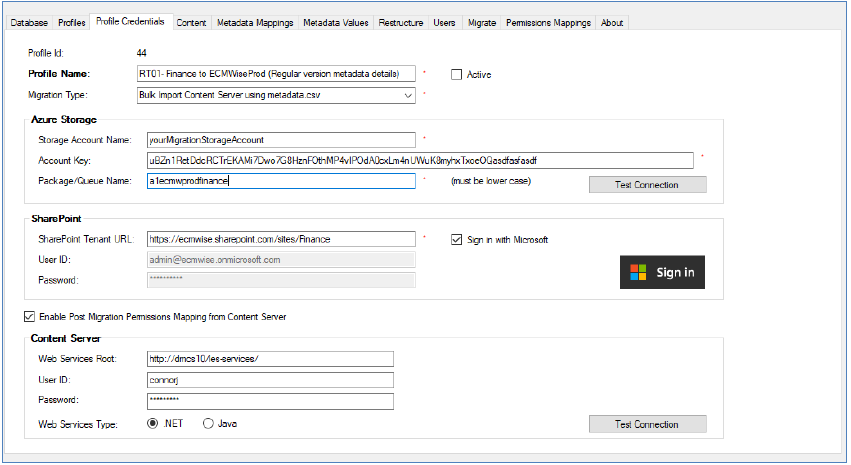This screenshot has height=465, width=851.
Task: Enable the Active checkbox
Action: (457, 74)
